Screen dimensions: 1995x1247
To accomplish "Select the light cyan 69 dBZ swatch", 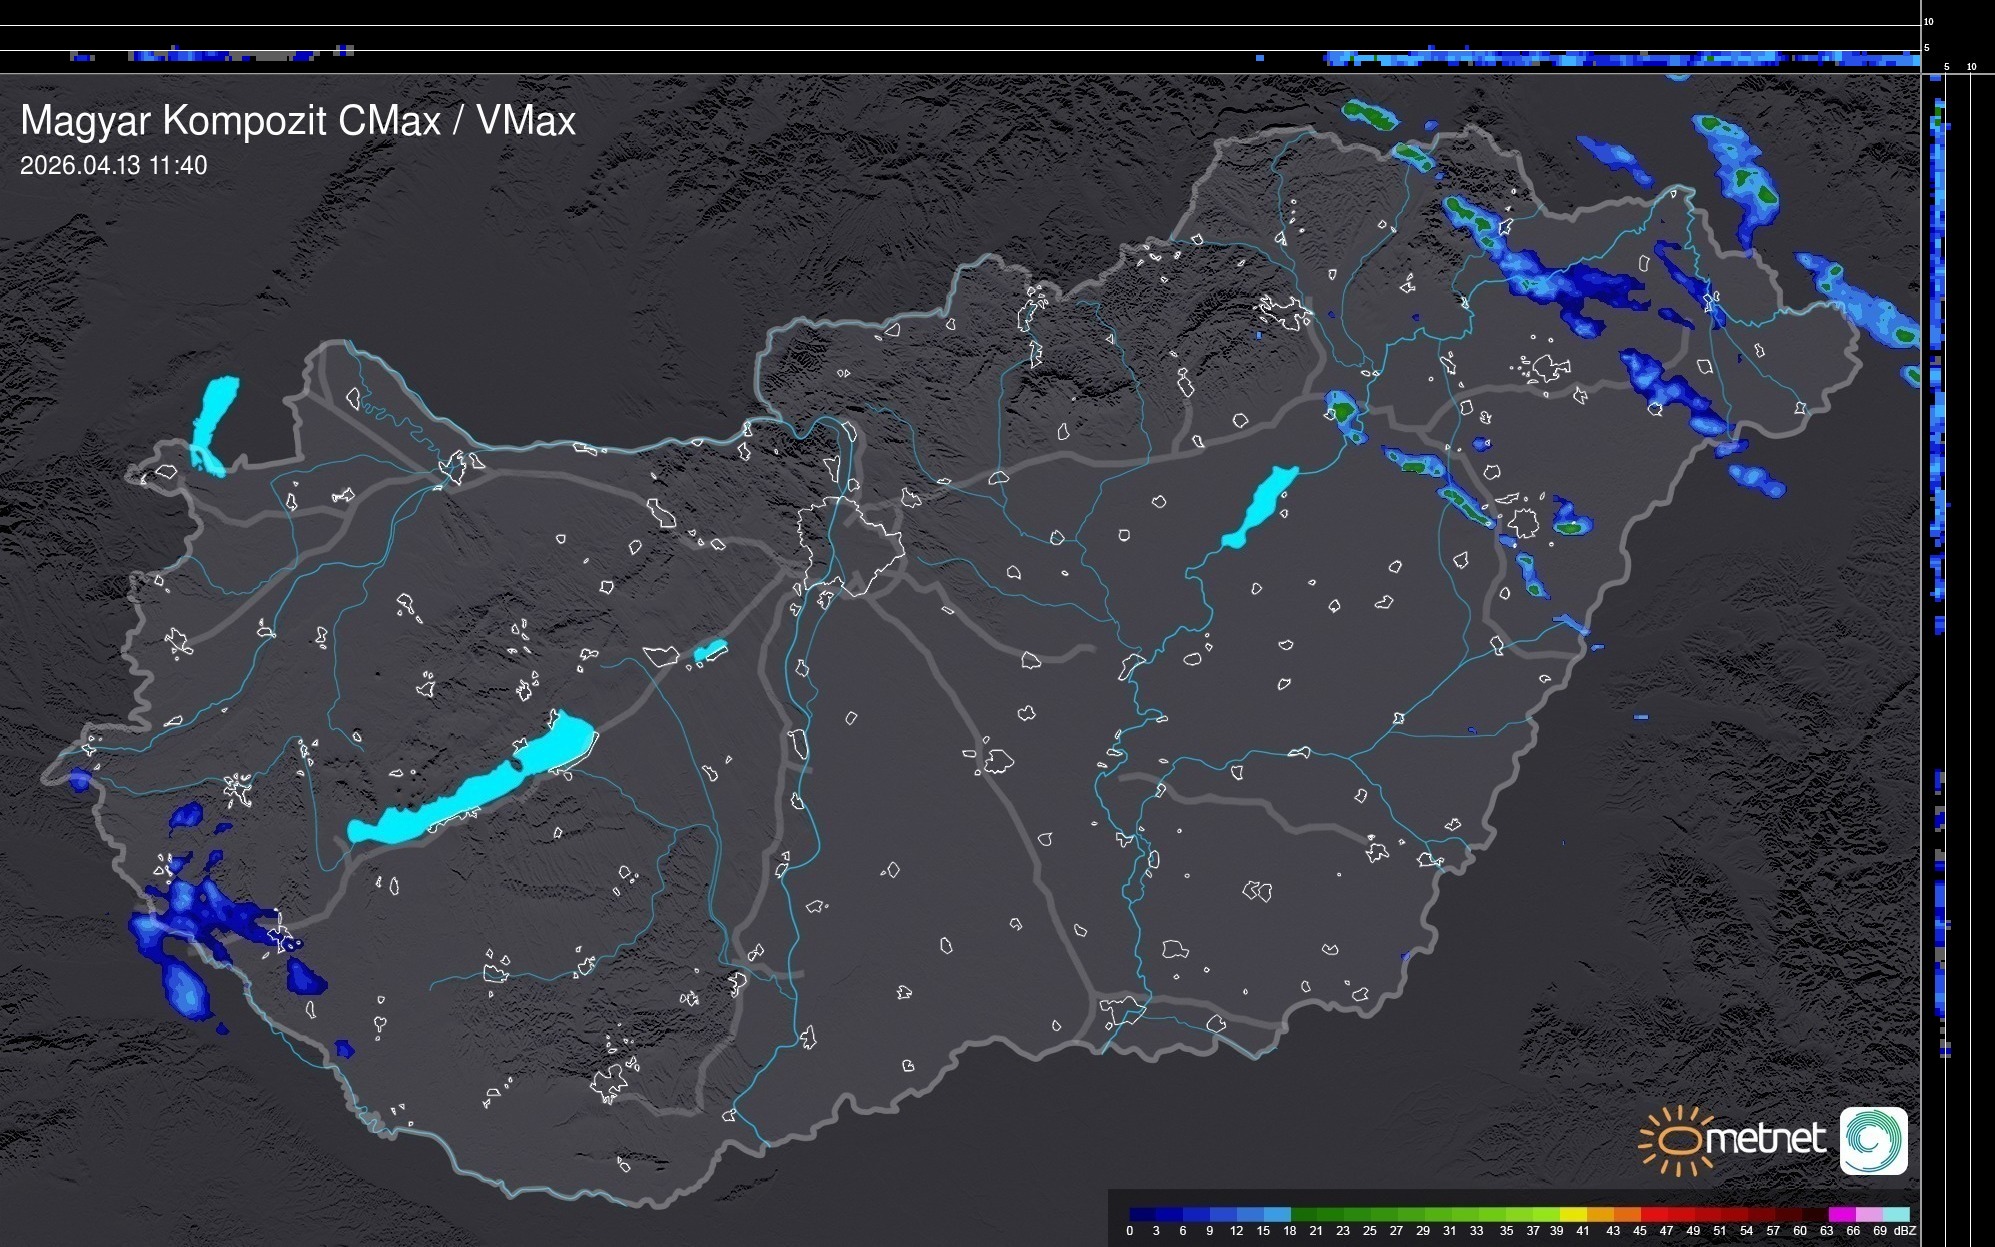I will [x=1895, y=1214].
